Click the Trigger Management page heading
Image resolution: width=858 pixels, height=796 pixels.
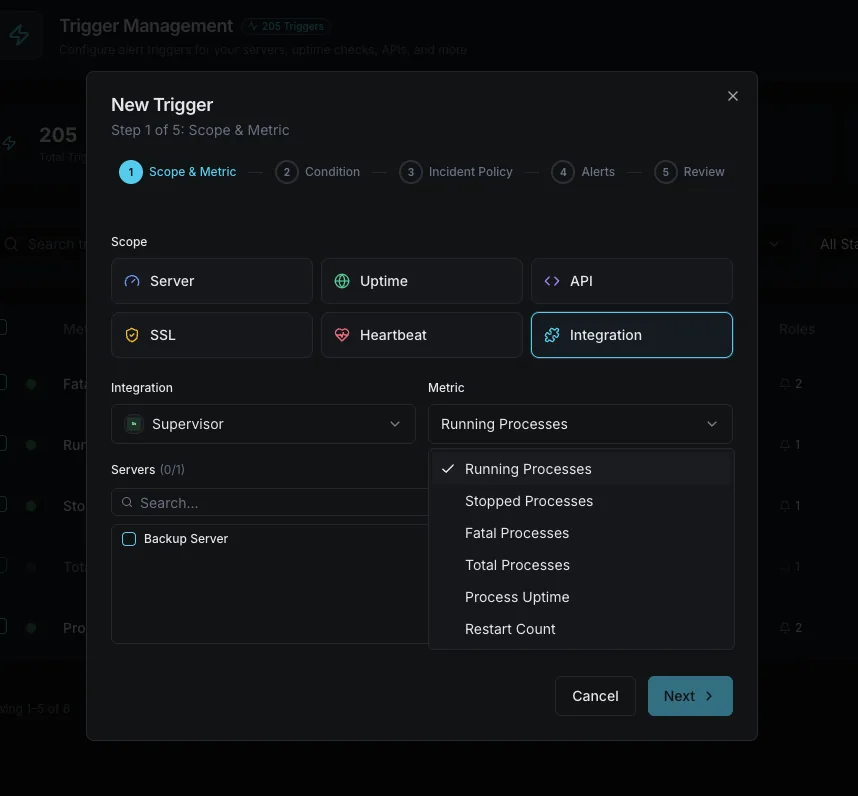[146, 26]
